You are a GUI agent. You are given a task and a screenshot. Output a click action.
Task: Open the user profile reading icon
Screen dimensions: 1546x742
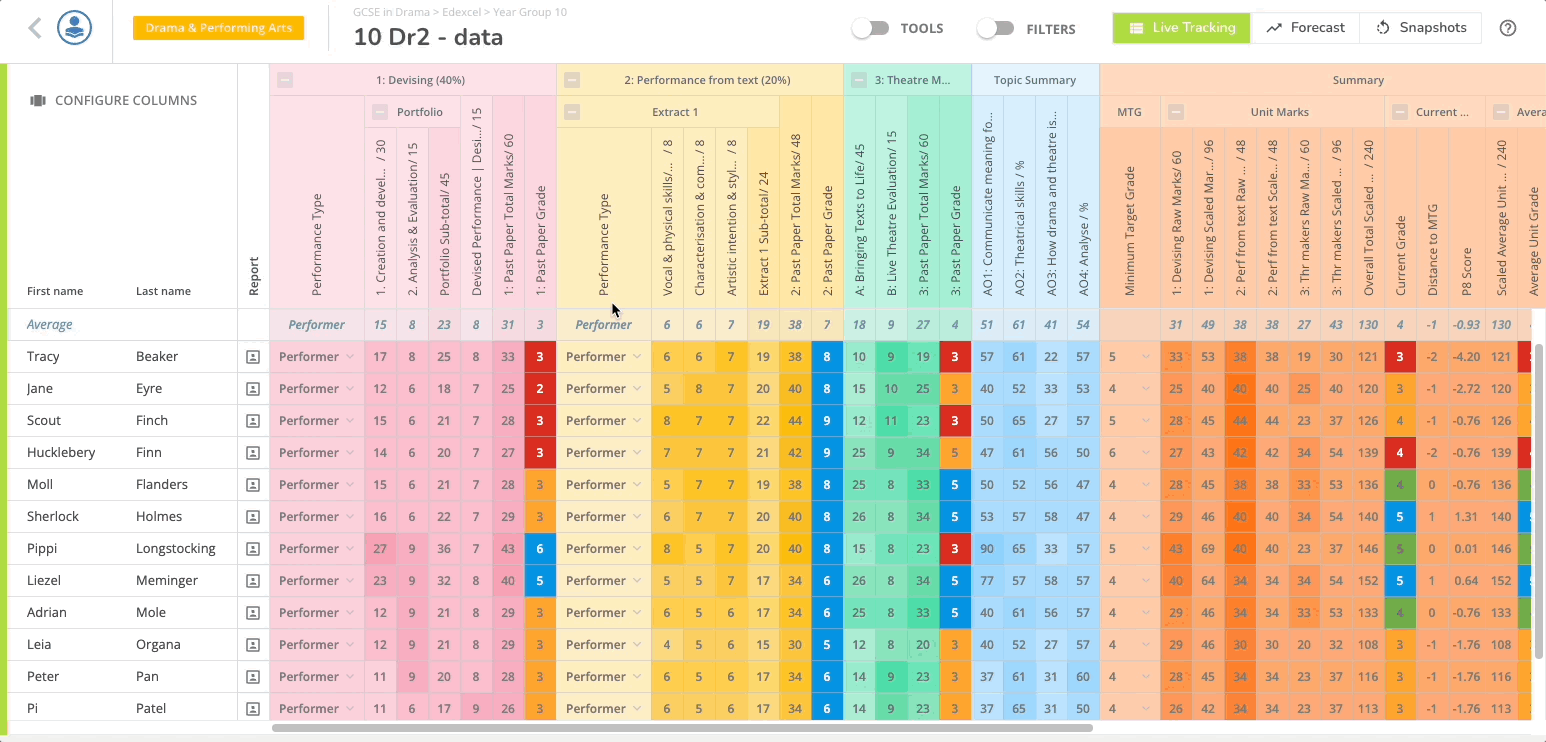point(75,28)
